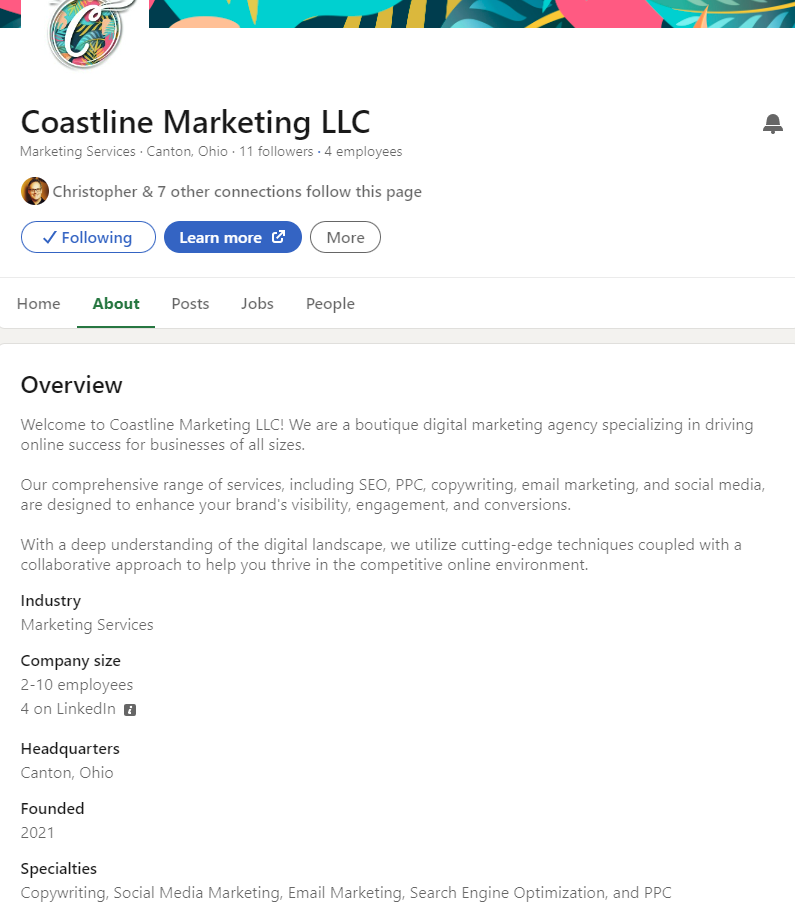Select the About tab
This screenshot has width=795, height=903.
(x=116, y=304)
